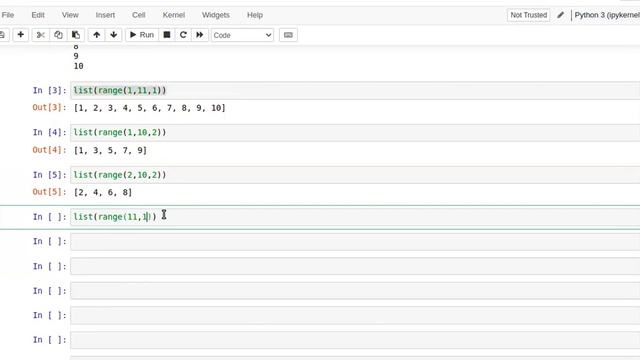
Task: Click the Not Trusted button
Action: tap(529, 15)
